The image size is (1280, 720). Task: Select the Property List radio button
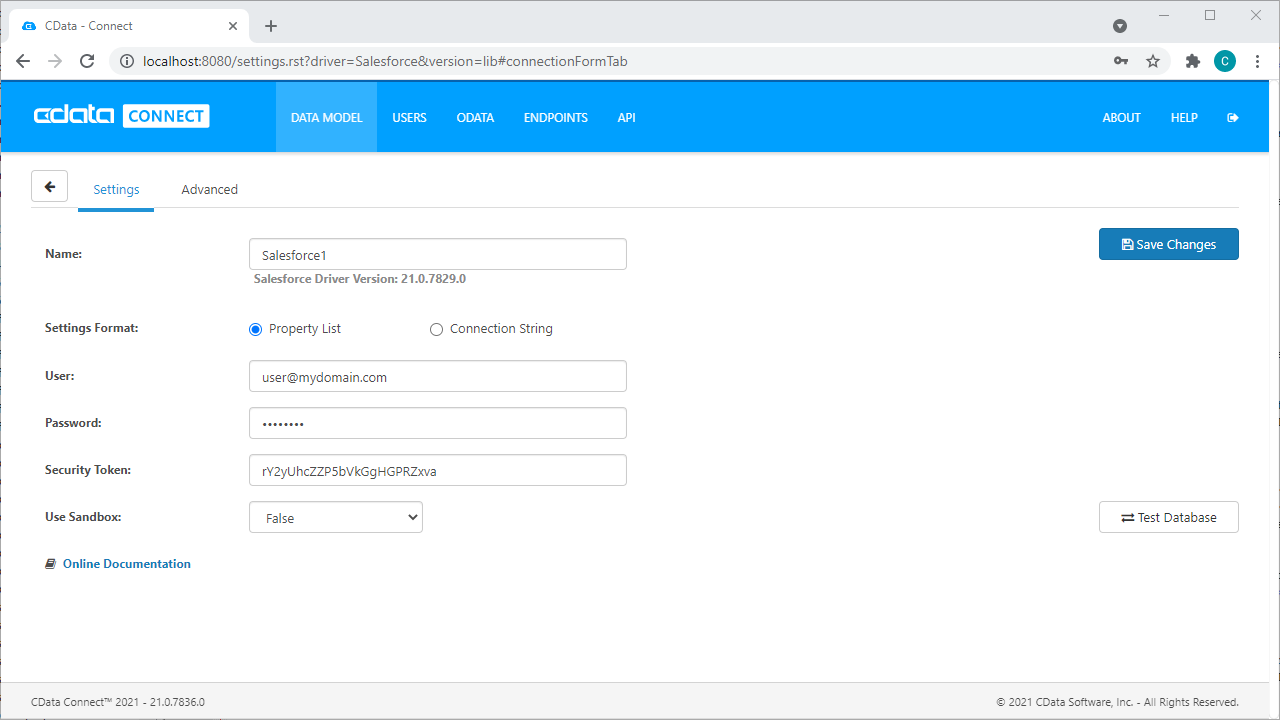tap(256, 329)
